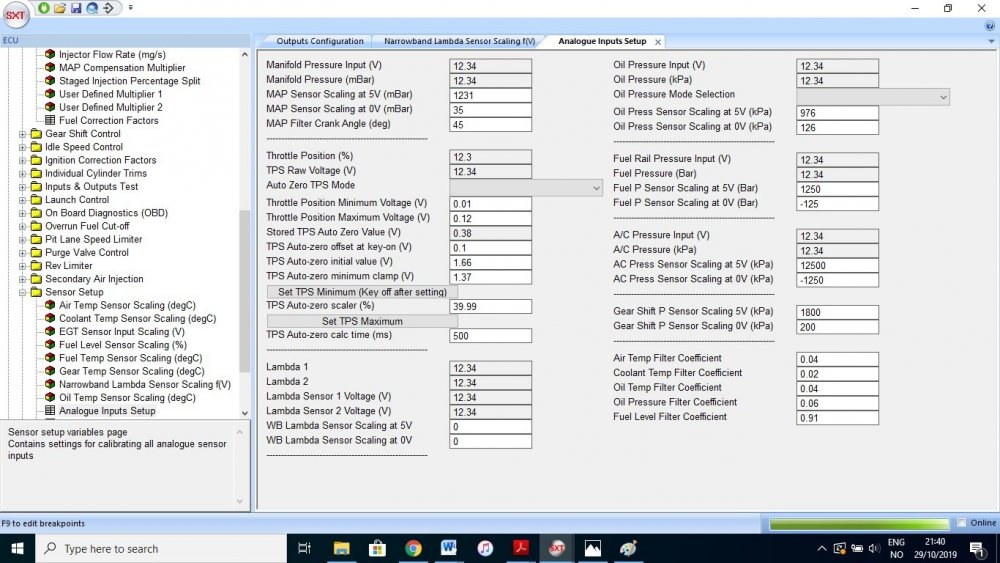Image resolution: width=1000 pixels, height=563 pixels.
Task: Save with the floppy disk toolbar icon
Action: (x=76, y=8)
